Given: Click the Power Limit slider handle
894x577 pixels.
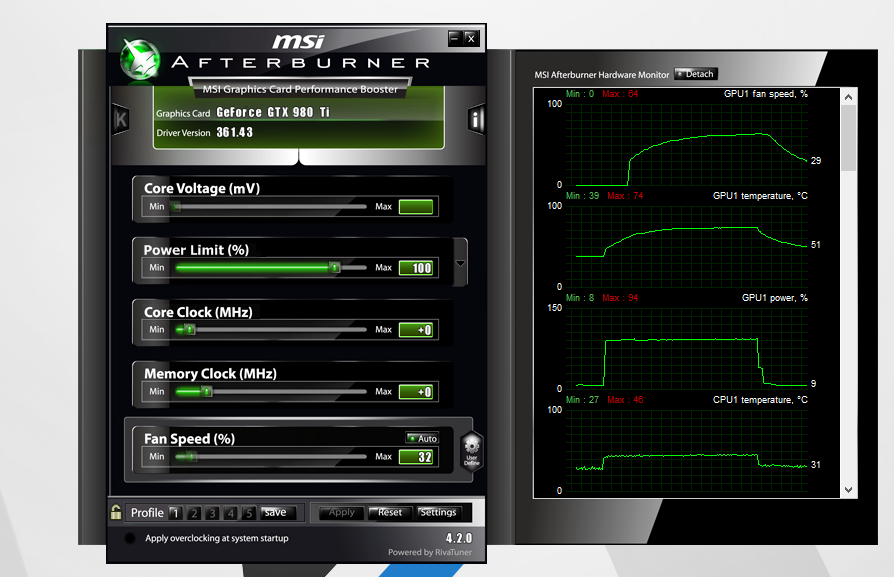Looking at the screenshot, I should [x=335, y=267].
